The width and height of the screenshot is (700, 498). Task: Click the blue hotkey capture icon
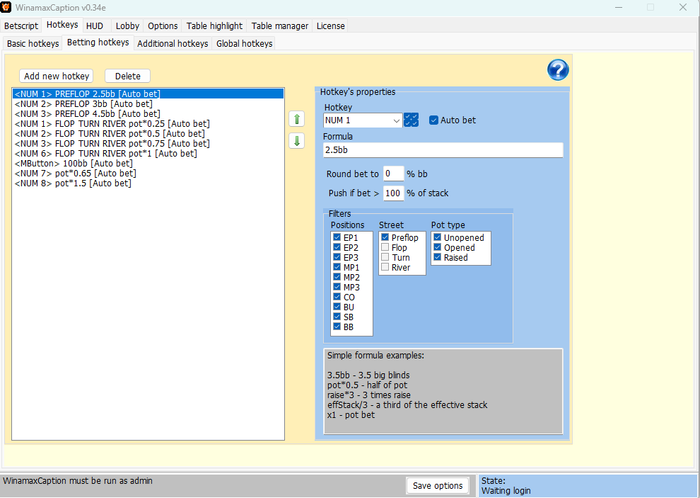pyautogui.click(x=411, y=120)
